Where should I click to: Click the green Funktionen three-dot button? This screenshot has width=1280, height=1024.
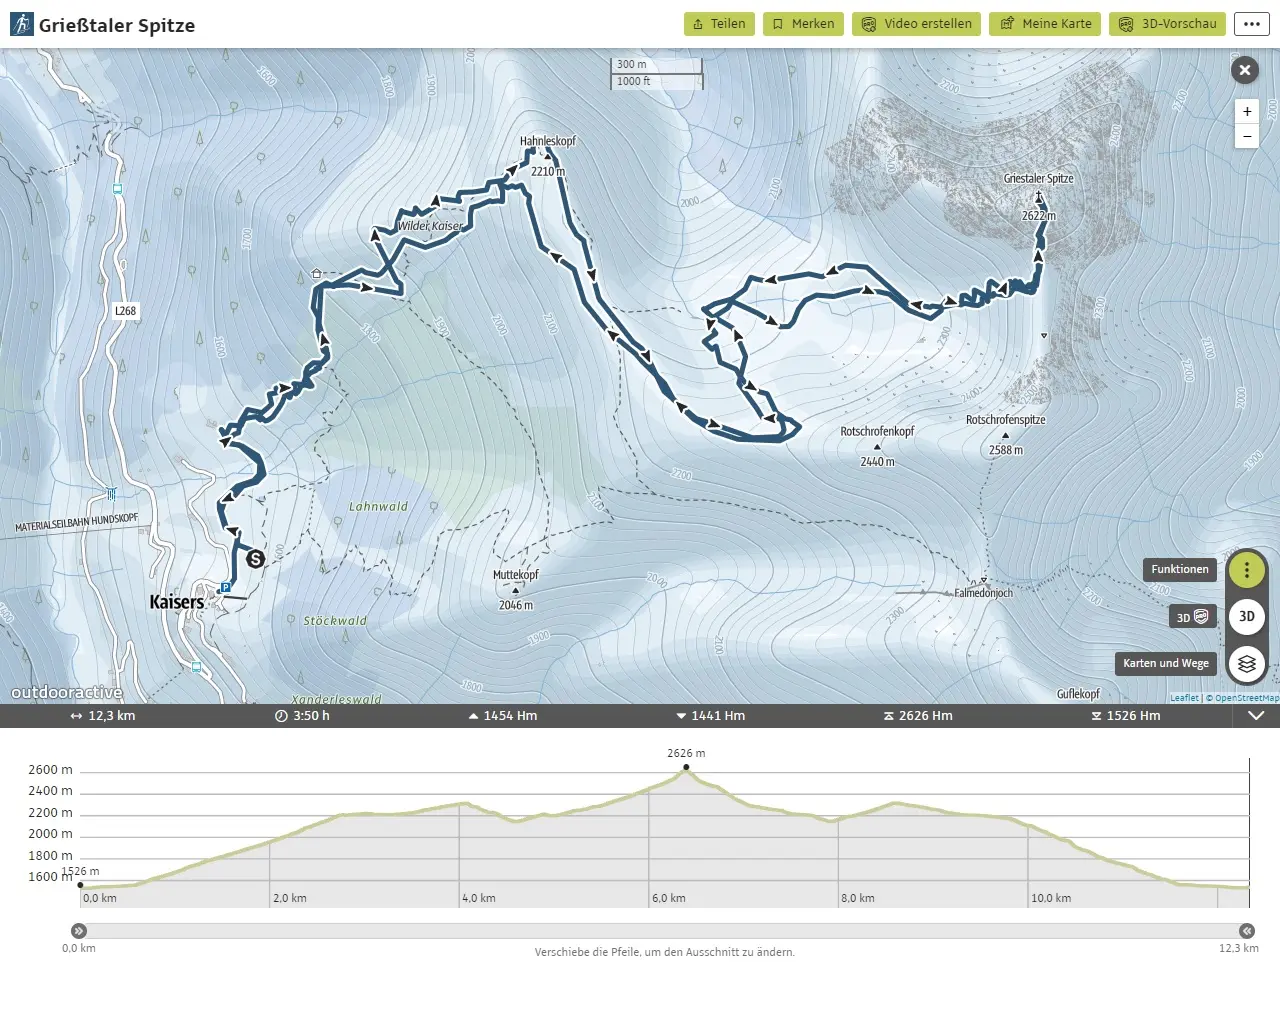1246,570
